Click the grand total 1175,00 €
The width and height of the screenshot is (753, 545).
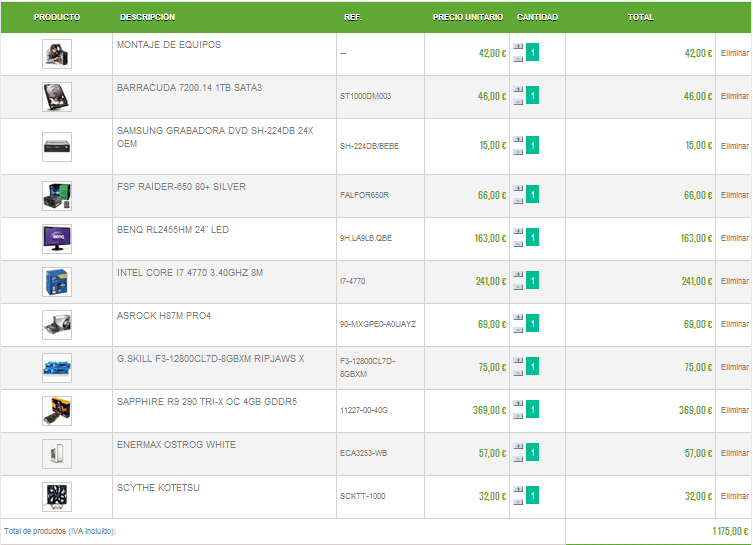[730, 531]
